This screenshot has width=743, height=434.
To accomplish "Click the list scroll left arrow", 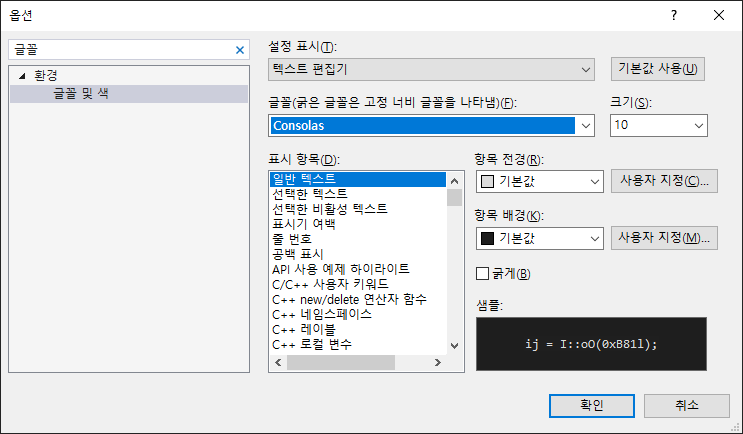I will click(x=278, y=362).
